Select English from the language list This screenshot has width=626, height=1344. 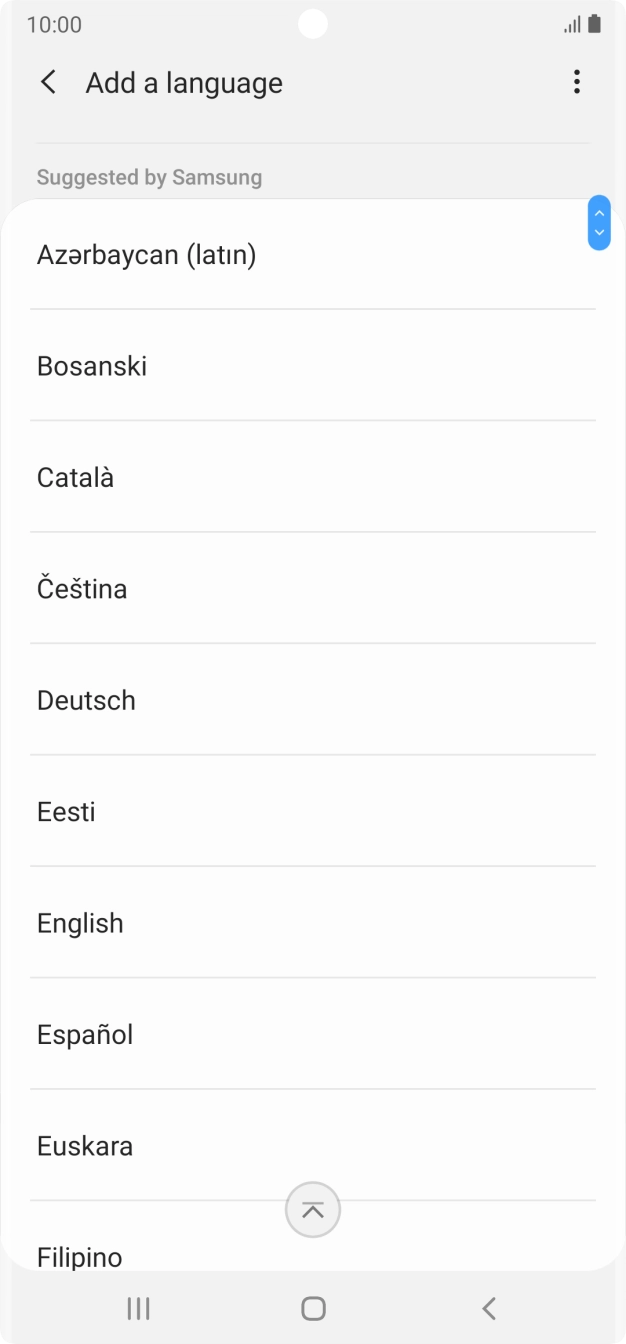tap(80, 923)
